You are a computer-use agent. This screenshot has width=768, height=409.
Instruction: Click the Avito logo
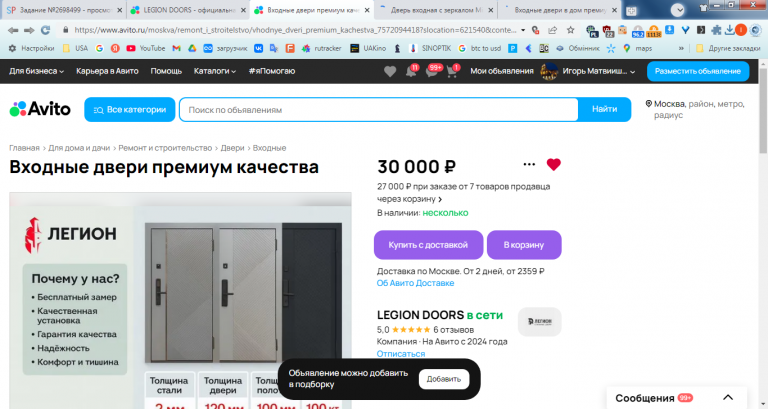[40, 109]
